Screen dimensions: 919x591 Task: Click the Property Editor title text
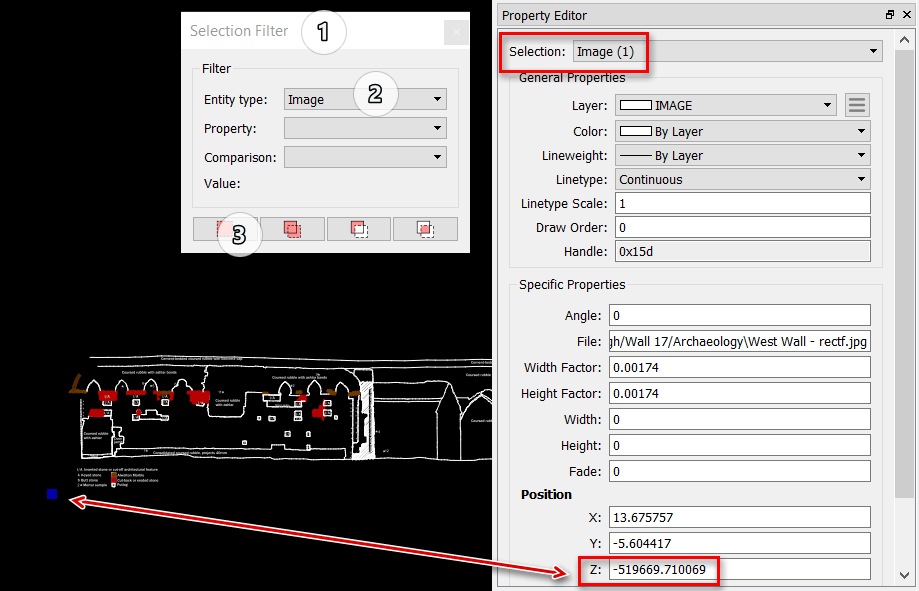[544, 16]
